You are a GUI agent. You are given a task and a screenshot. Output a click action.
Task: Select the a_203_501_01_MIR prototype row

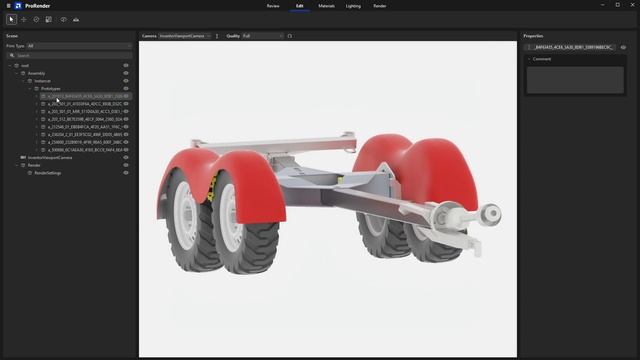[85, 111]
